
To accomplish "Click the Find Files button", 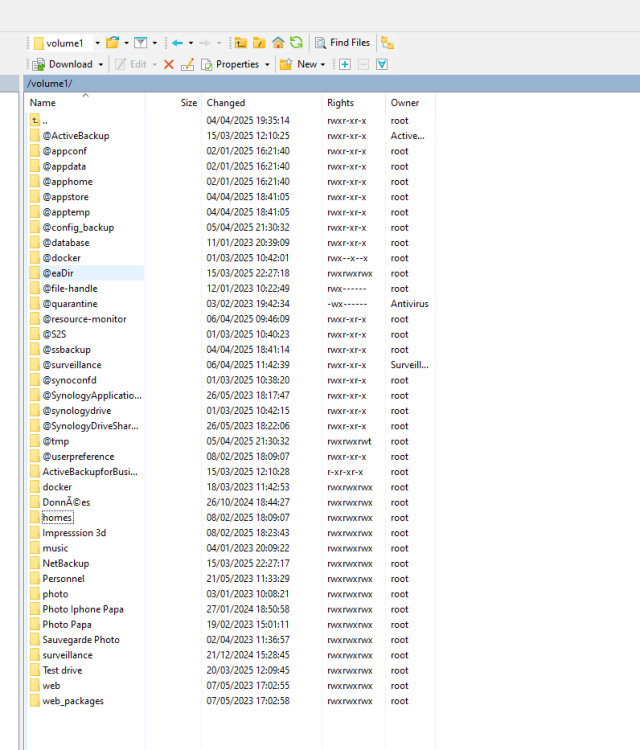I will 342,43.
